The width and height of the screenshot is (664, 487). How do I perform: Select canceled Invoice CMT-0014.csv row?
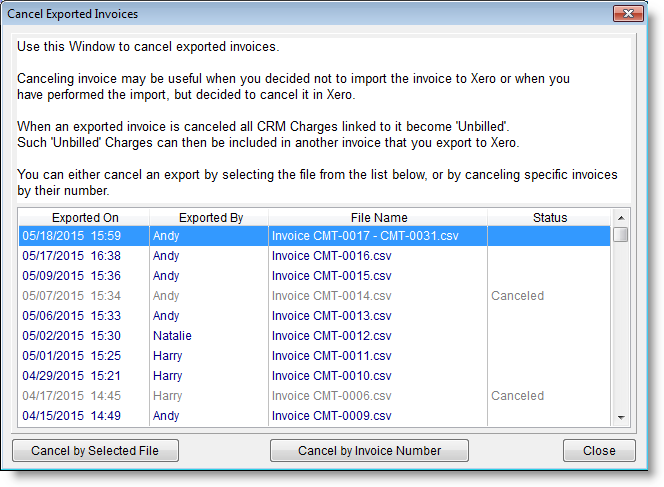click(x=331, y=296)
